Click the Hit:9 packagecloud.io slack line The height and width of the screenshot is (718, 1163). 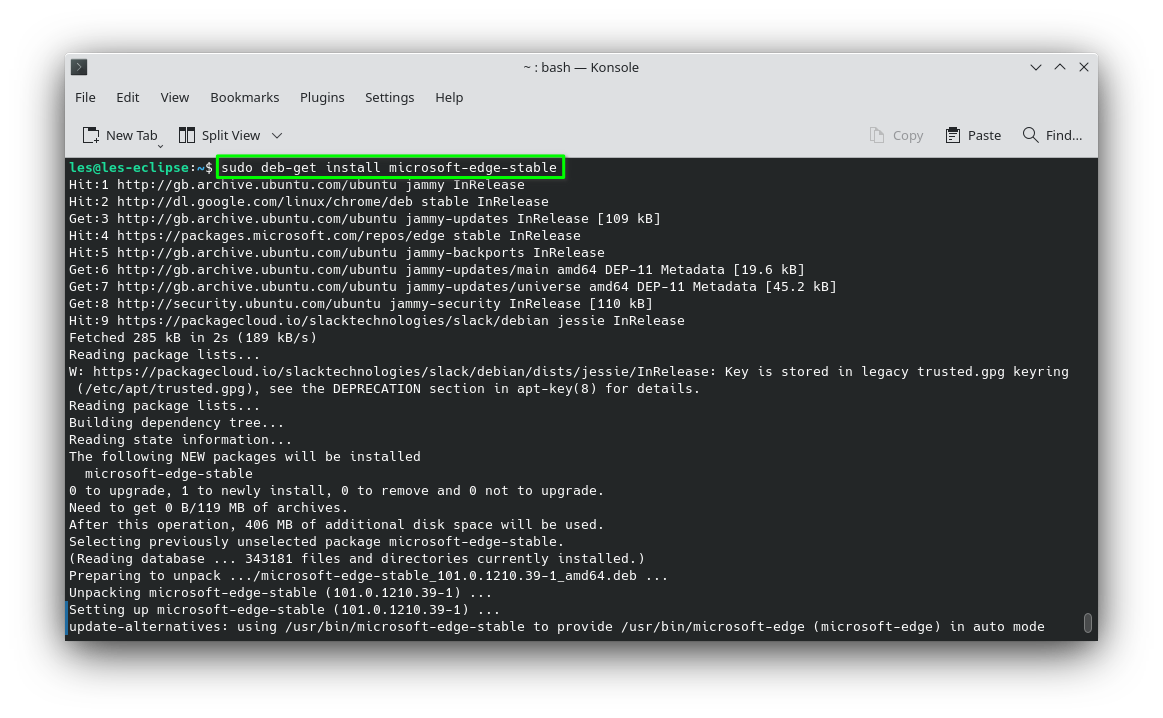tap(377, 320)
